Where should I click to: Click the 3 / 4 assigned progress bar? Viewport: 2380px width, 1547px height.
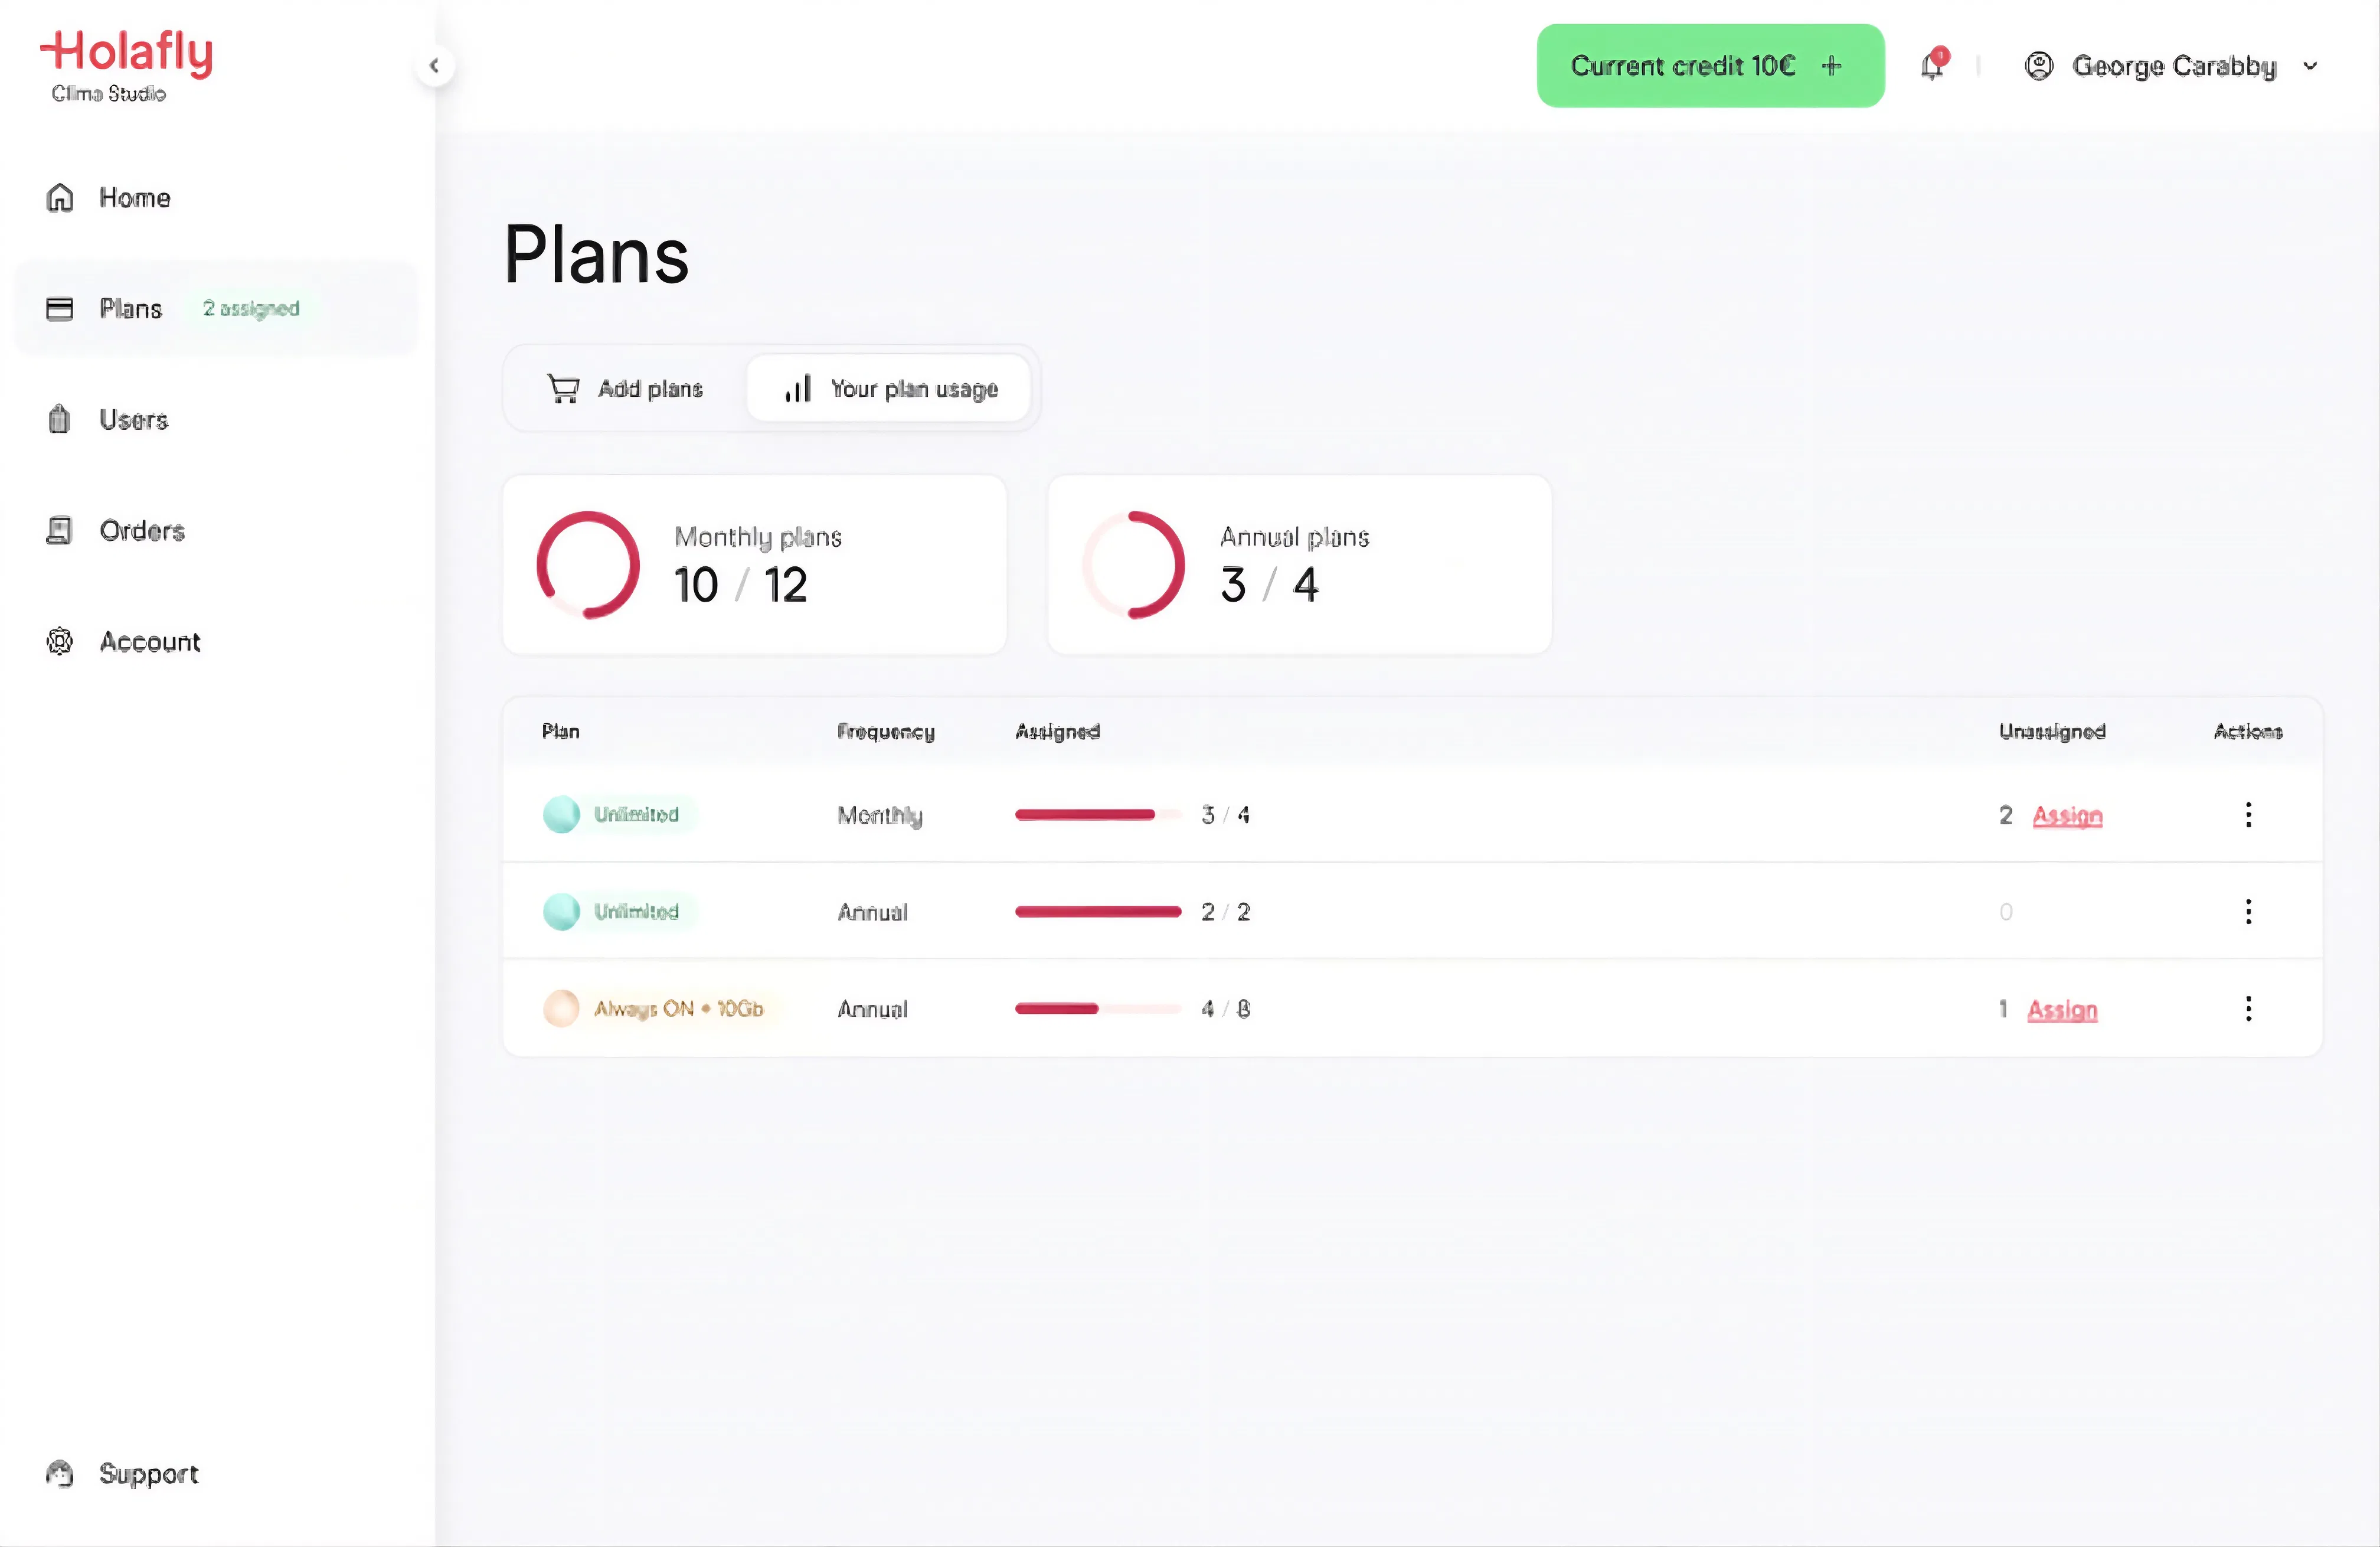pyautogui.click(x=1098, y=815)
